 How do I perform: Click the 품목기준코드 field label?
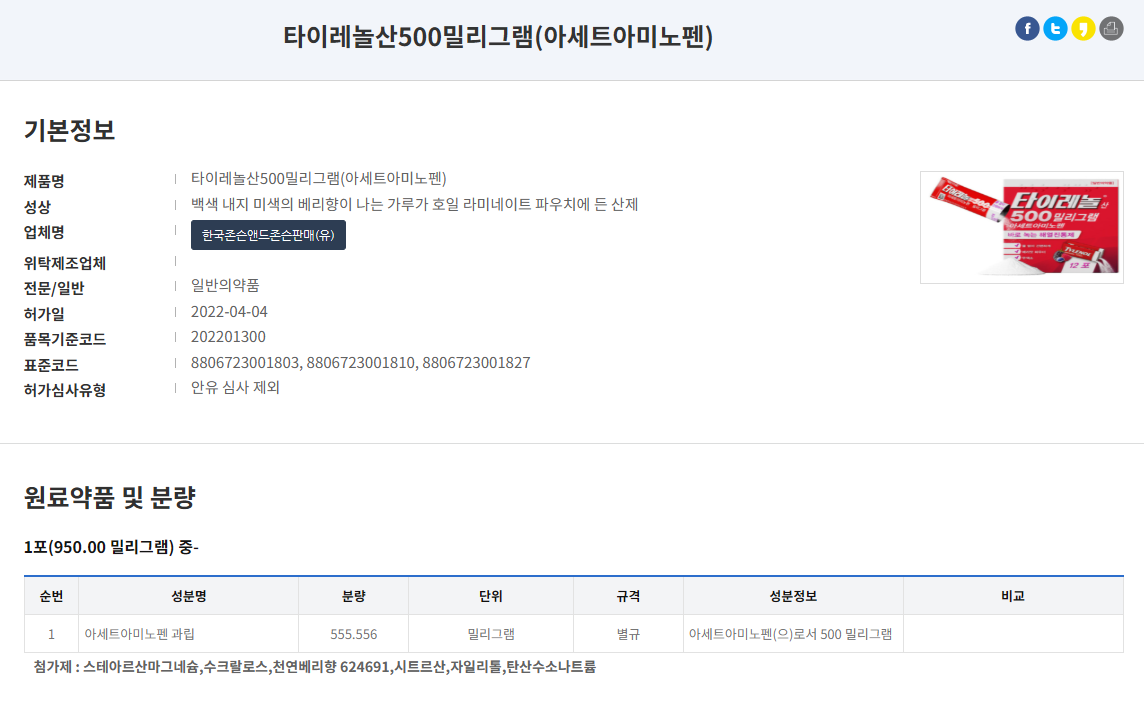pyautogui.click(x=65, y=339)
